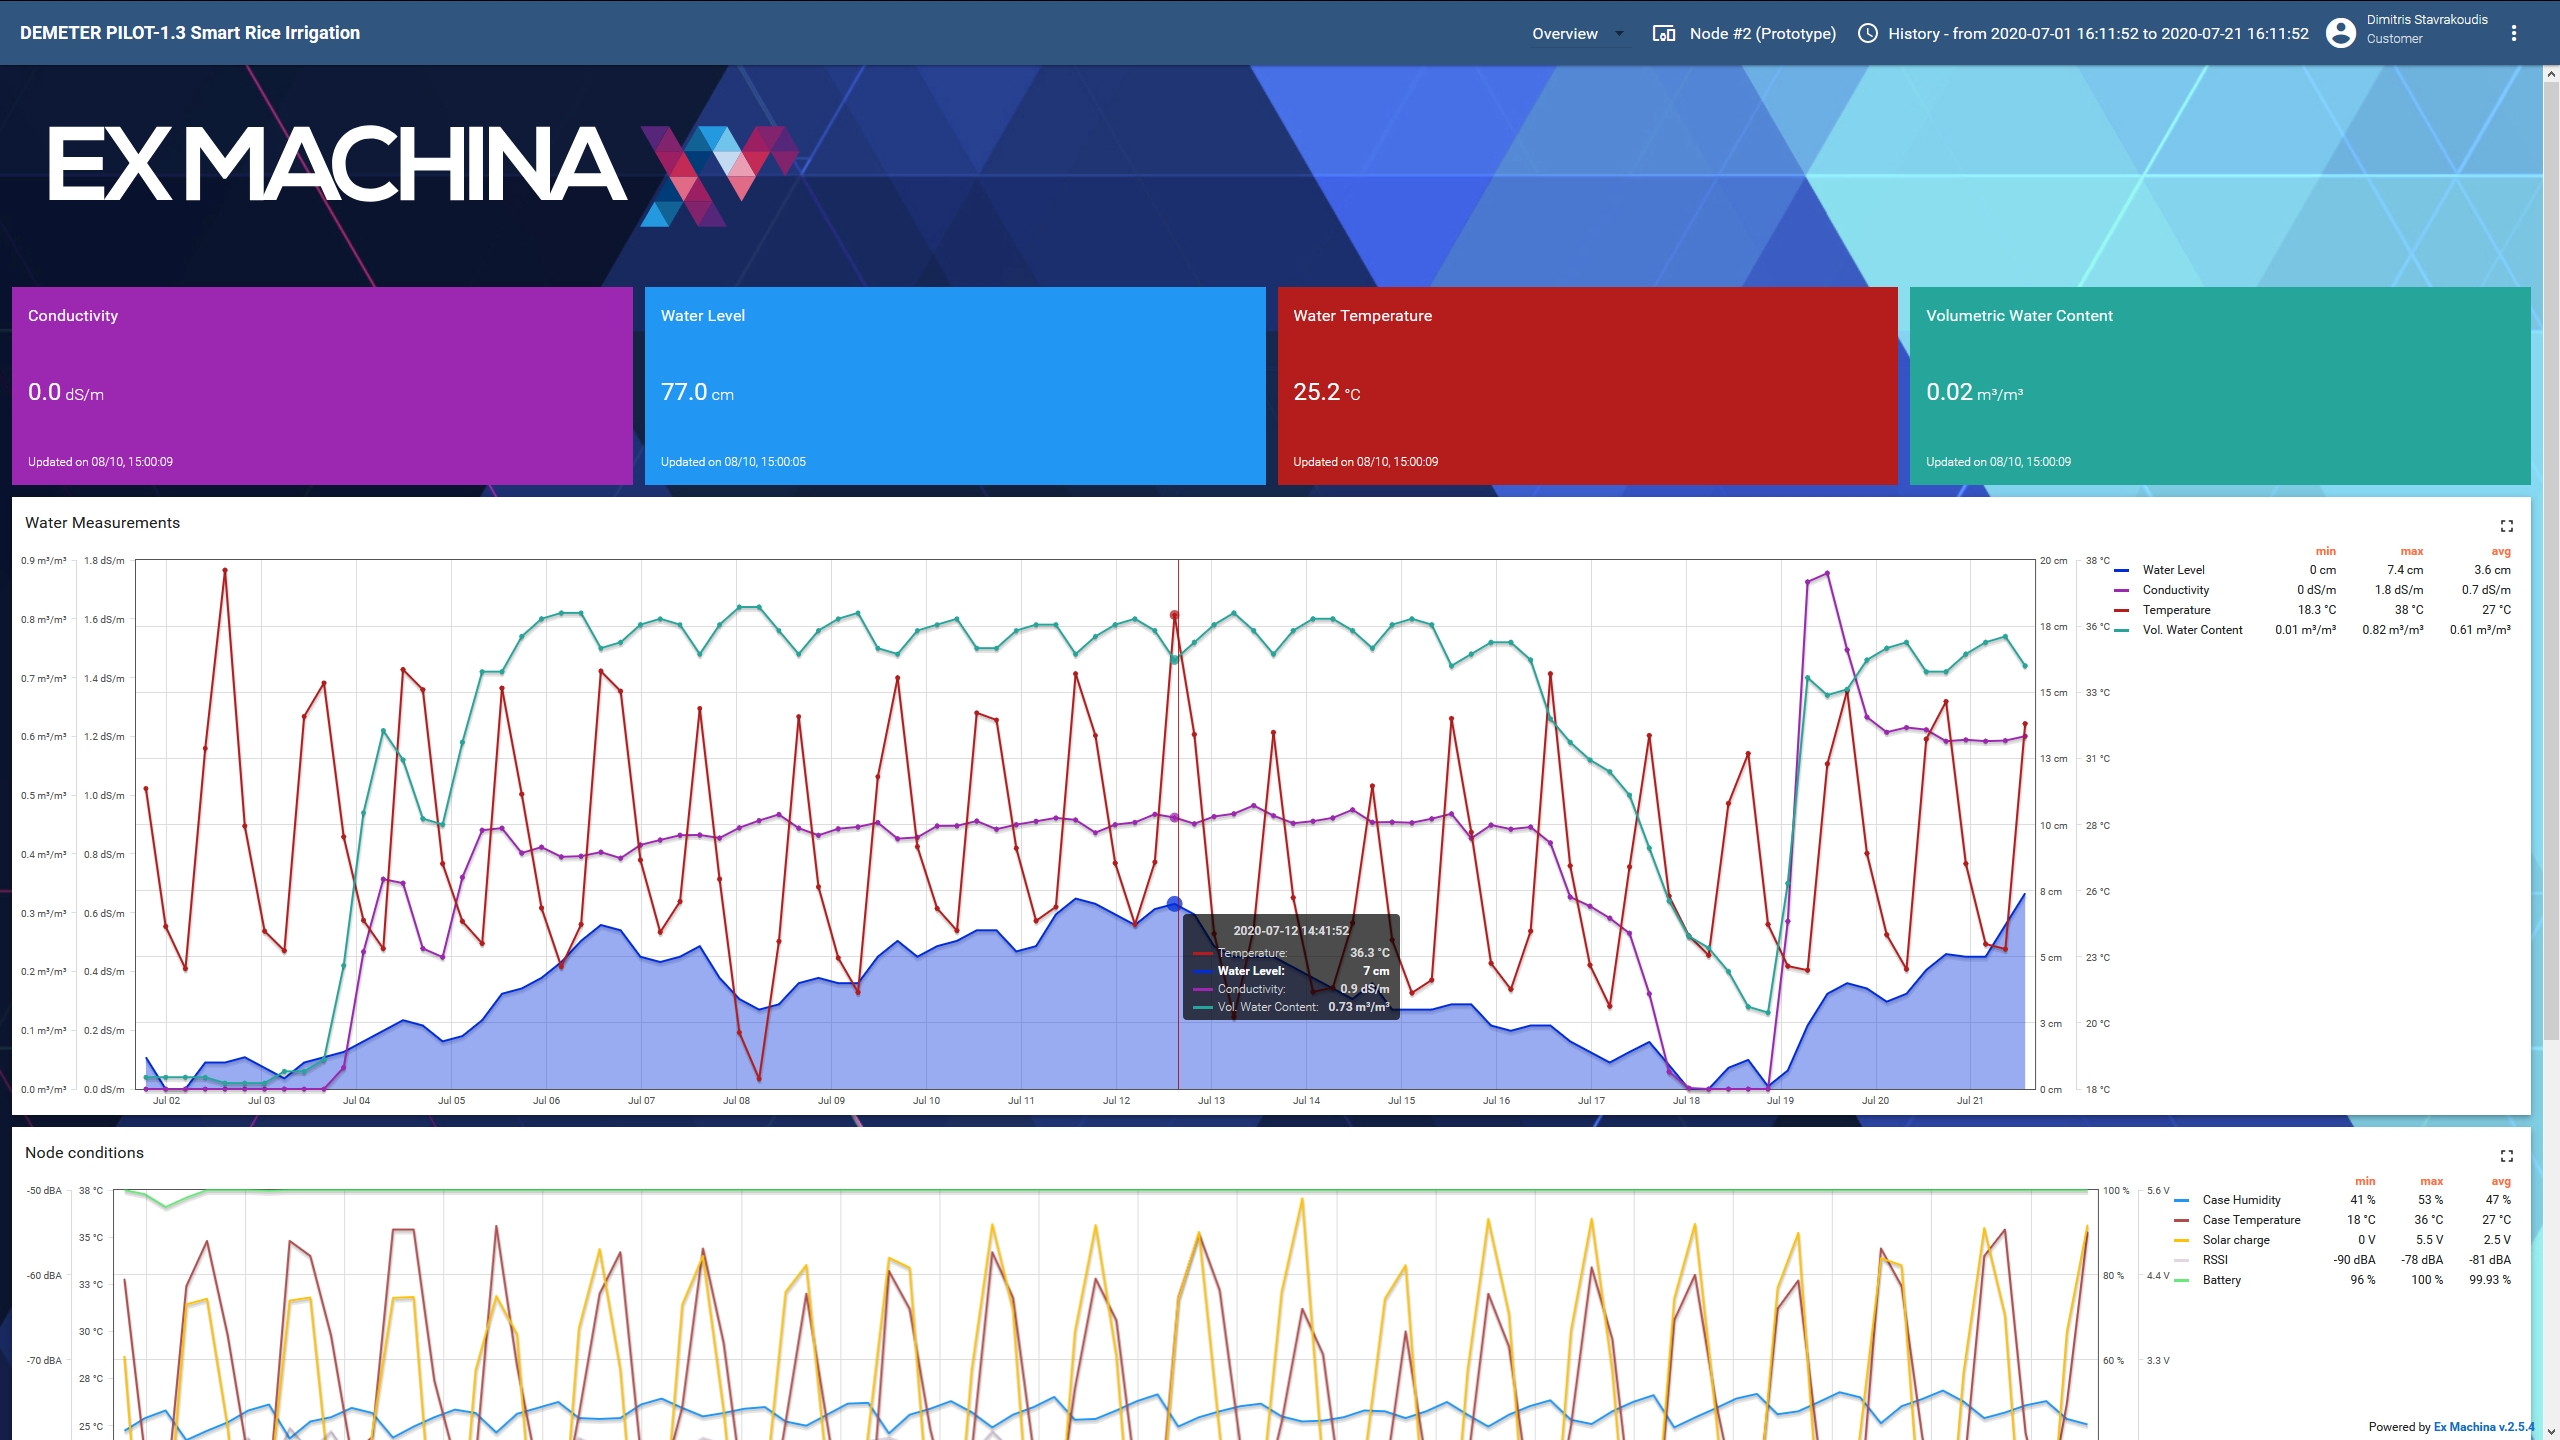Click the Volumetric Water Content card
Screen dimensions: 2560x1440
[x=2220, y=386]
